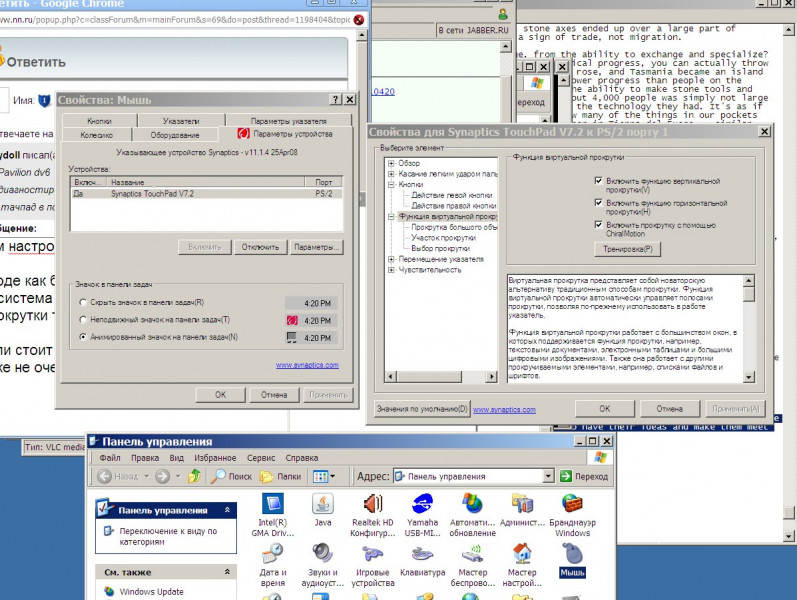Select Synaptics TouchPad V7.2 device row
Screen dimensions: 797x600
[x=206, y=194]
